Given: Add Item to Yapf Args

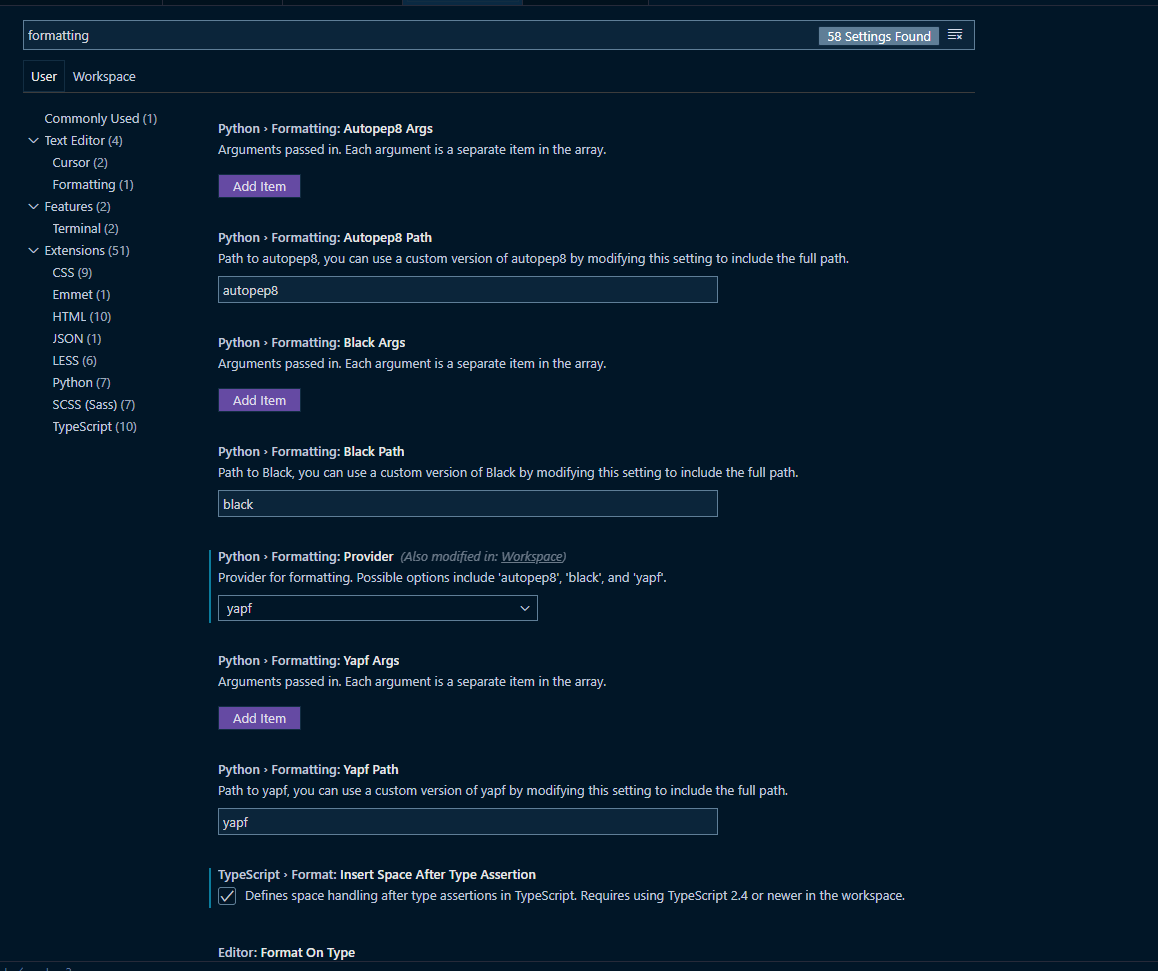Looking at the screenshot, I should pyautogui.click(x=259, y=718).
